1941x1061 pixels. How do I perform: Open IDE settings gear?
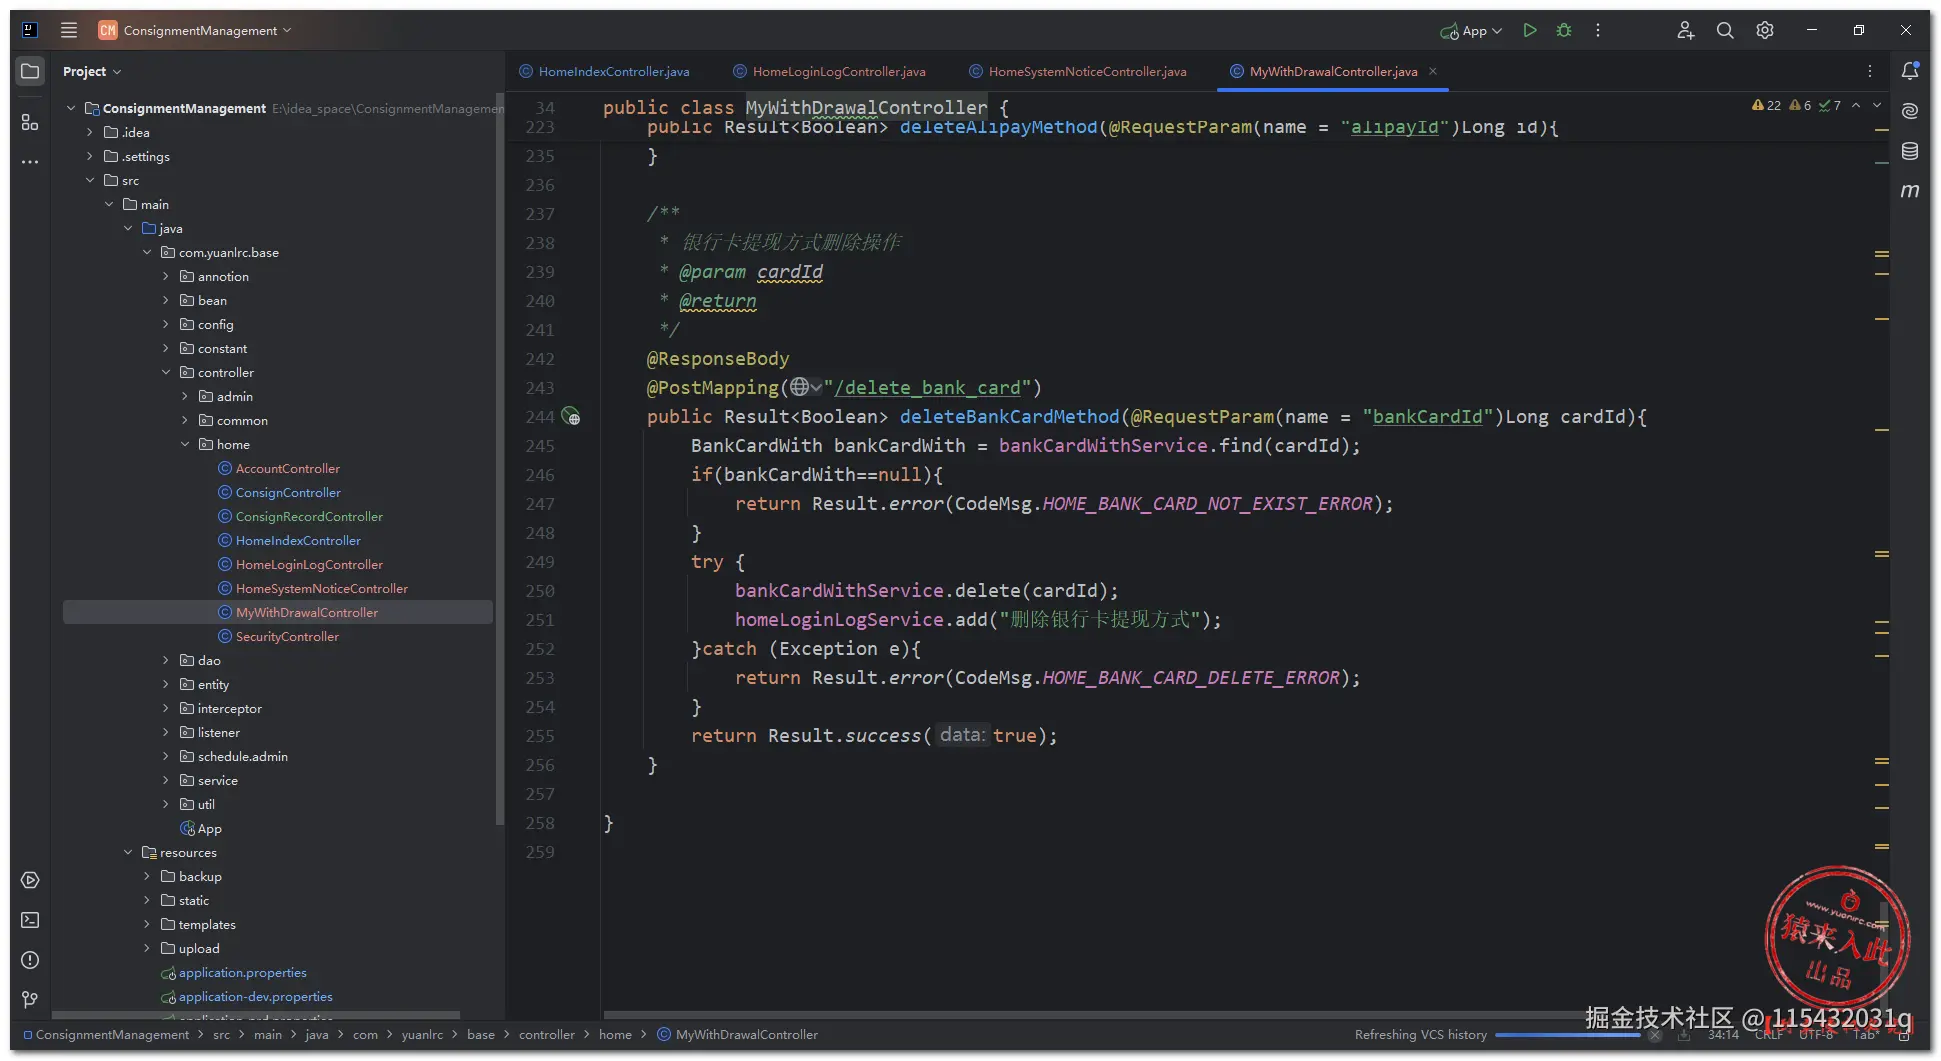tap(1765, 30)
